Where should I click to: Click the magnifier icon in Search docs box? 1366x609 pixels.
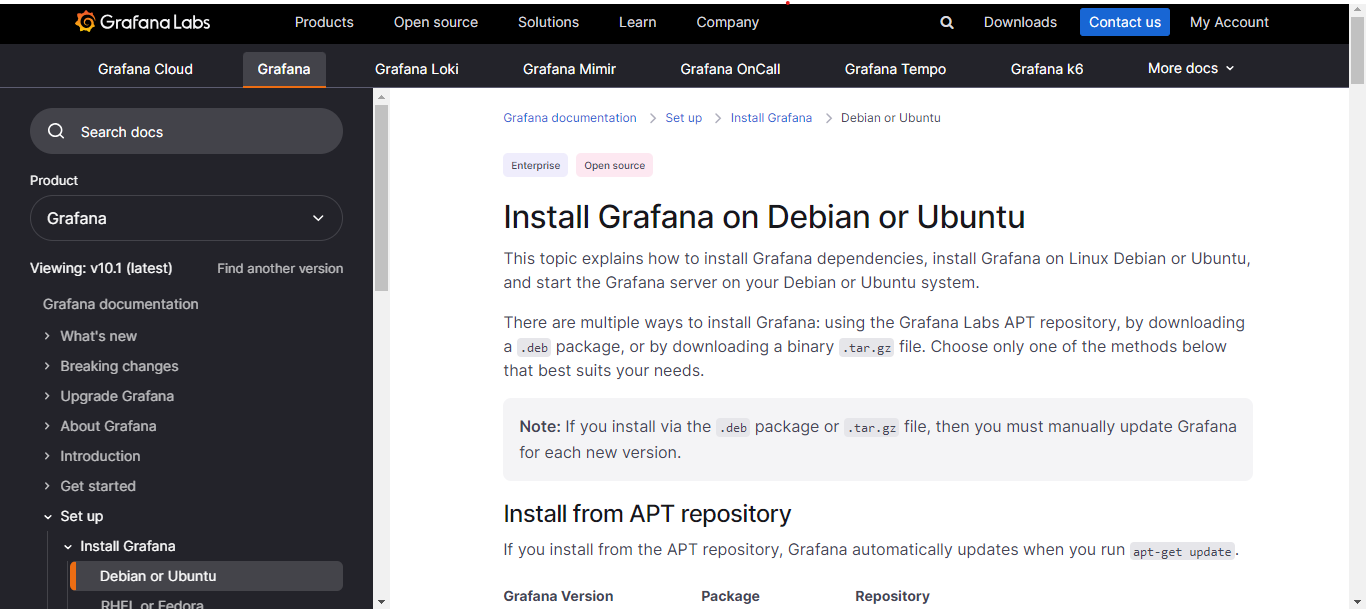pos(57,131)
